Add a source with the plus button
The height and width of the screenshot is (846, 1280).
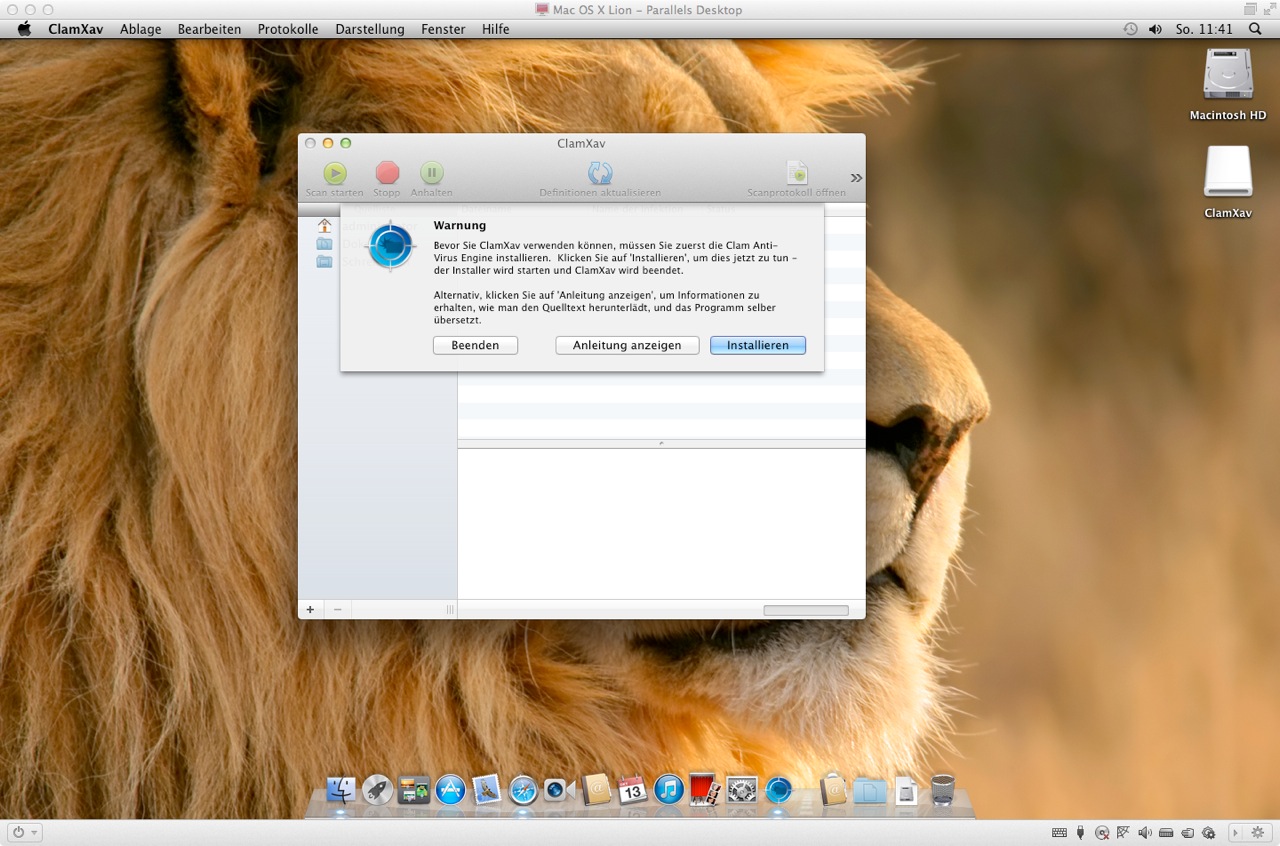[310, 609]
